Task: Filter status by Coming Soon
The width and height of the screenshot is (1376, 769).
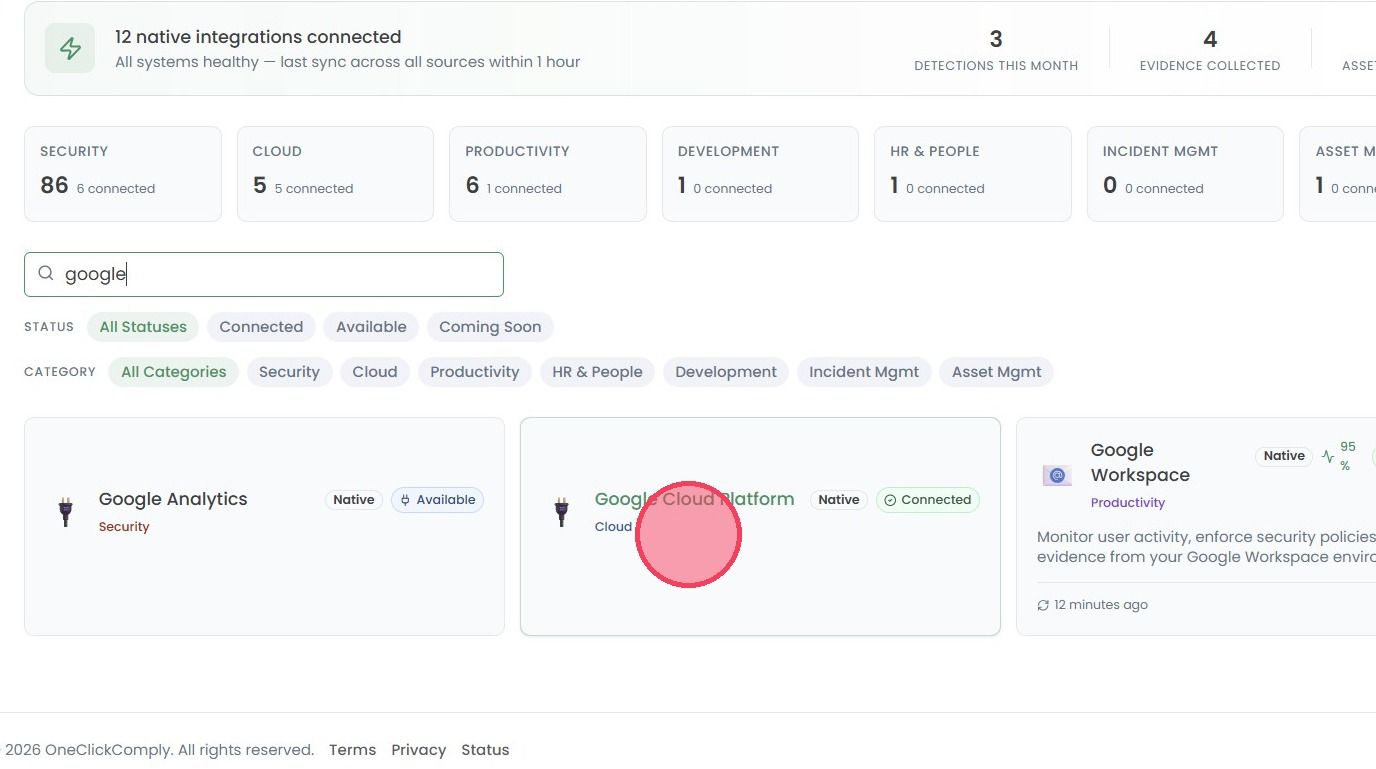Action: tap(490, 327)
